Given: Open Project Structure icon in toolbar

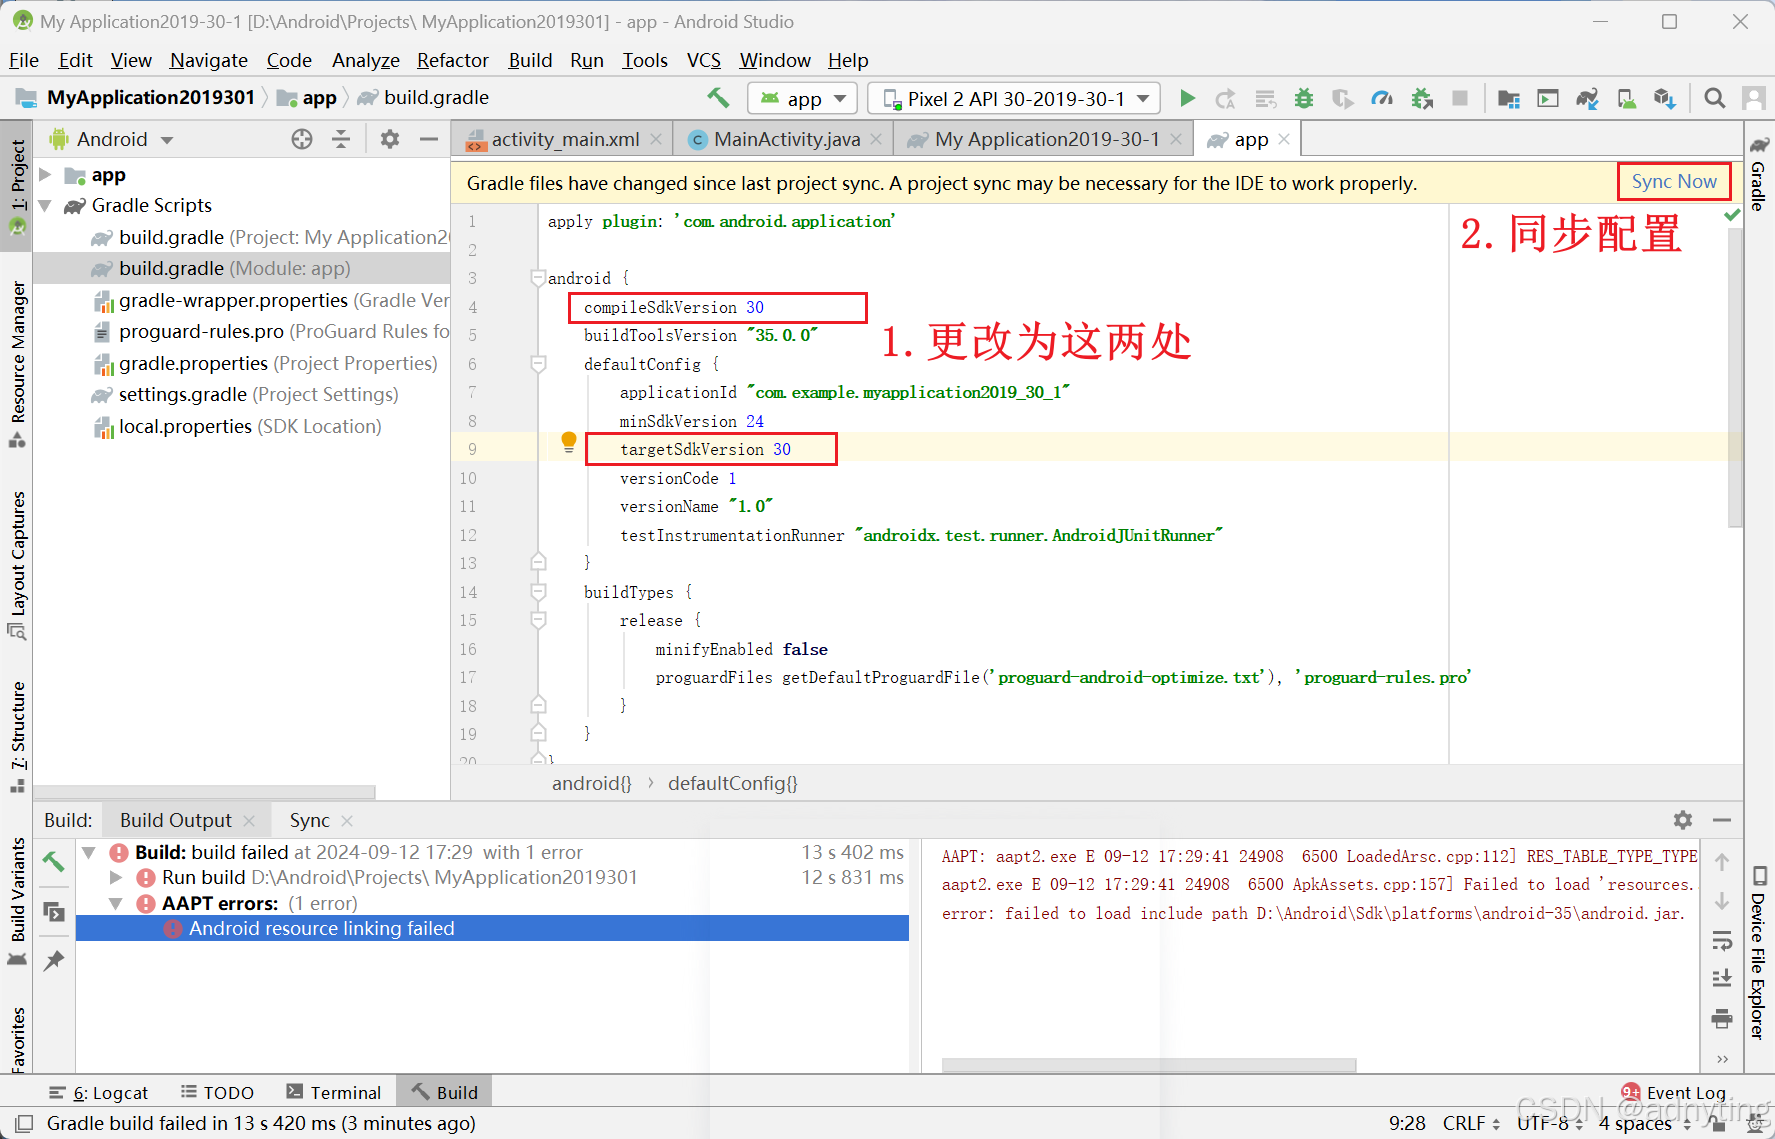Looking at the screenshot, I should click(1508, 98).
